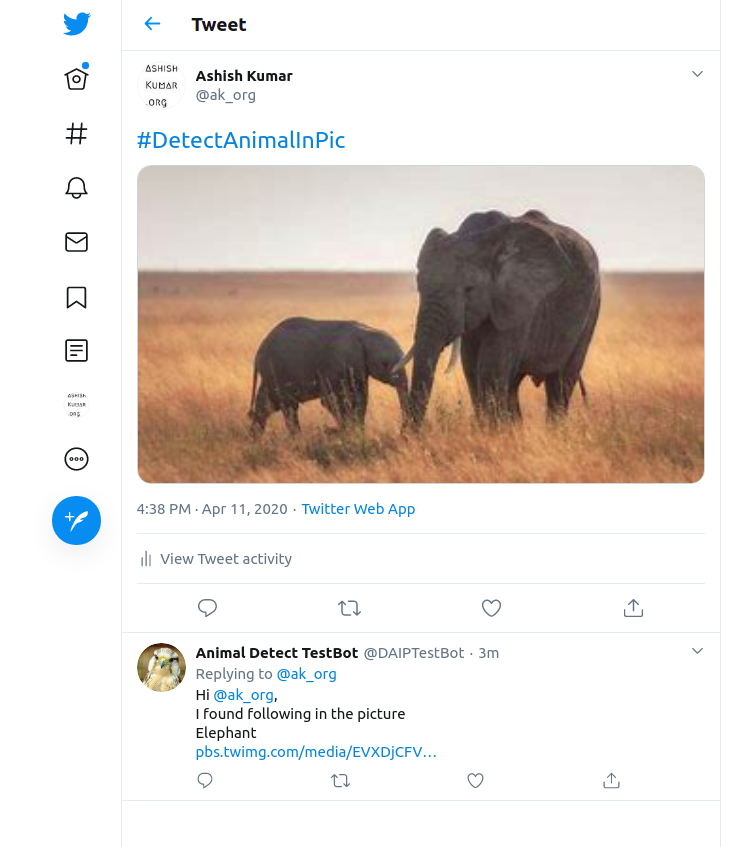This screenshot has height=847, width=751.
Task: Go back using the arrow
Action: point(152,24)
